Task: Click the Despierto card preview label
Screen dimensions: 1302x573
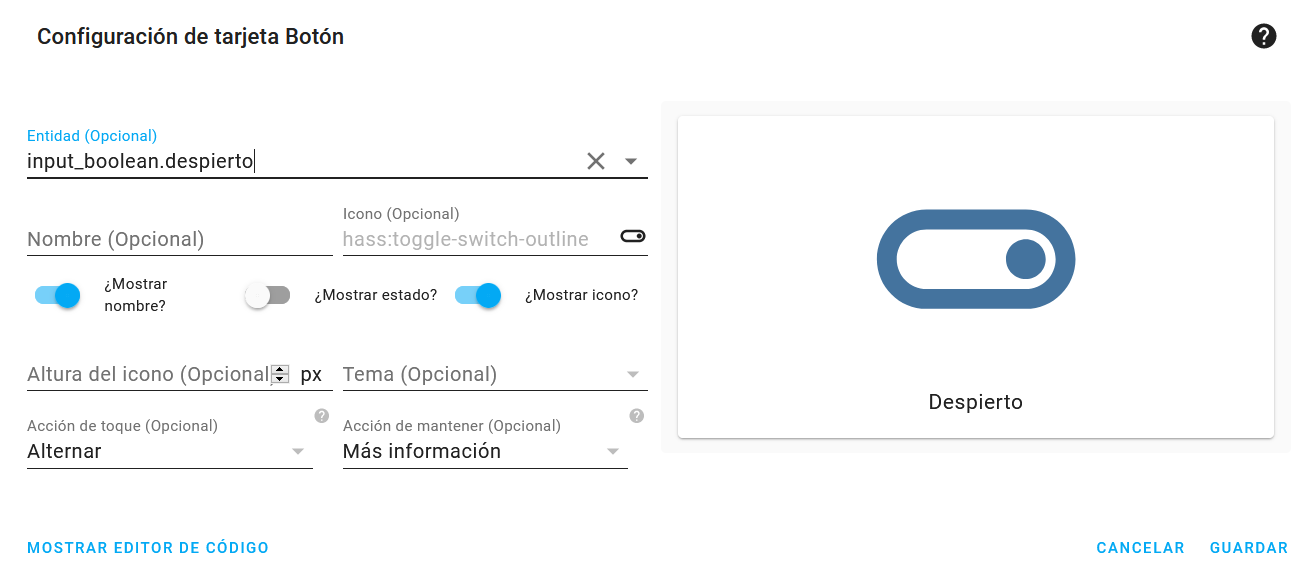Action: (976, 402)
